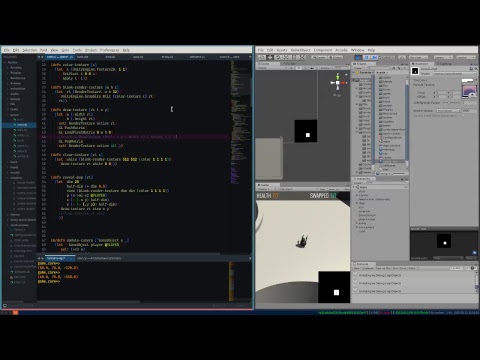480x360 pixels.
Task: Click the material preview sphere in Inspector bottom
Action: tap(444, 241)
